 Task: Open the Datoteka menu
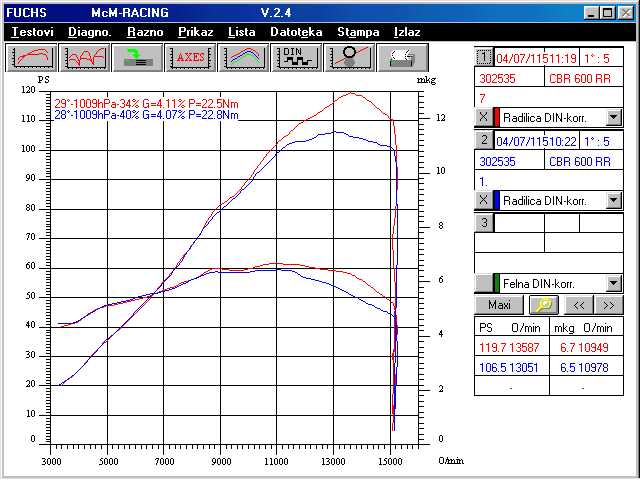(296, 32)
